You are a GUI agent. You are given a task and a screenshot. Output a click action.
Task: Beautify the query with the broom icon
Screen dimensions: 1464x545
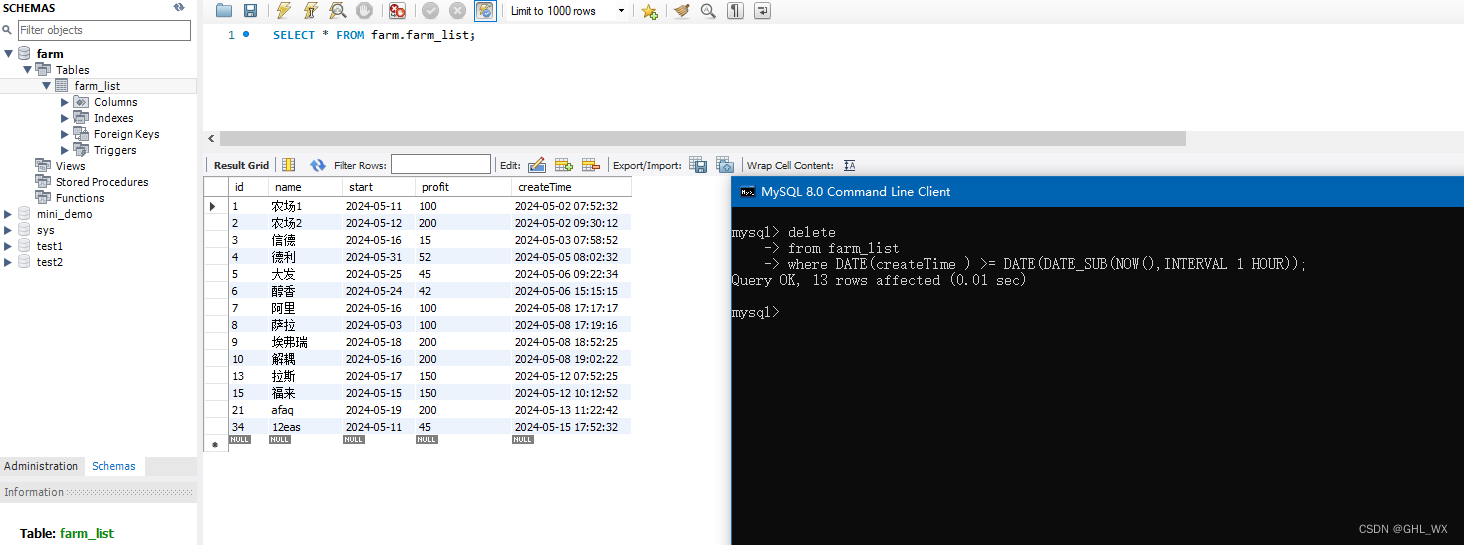click(x=681, y=11)
